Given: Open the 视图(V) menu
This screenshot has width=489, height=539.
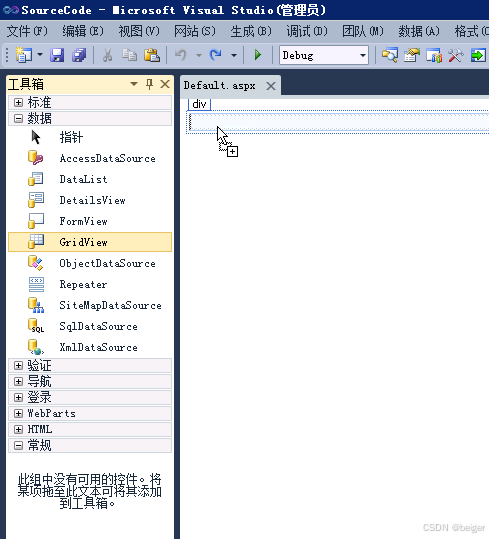Looking at the screenshot, I should tap(139, 31).
